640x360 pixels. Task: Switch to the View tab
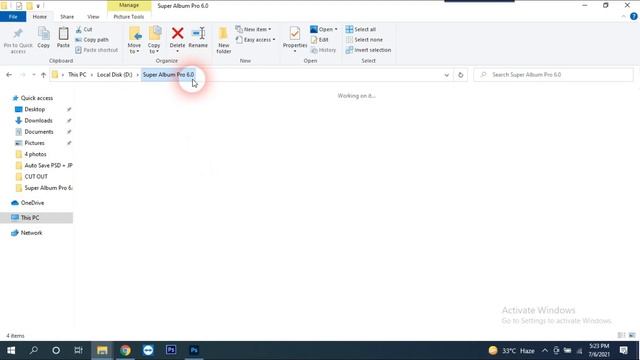click(x=93, y=17)
